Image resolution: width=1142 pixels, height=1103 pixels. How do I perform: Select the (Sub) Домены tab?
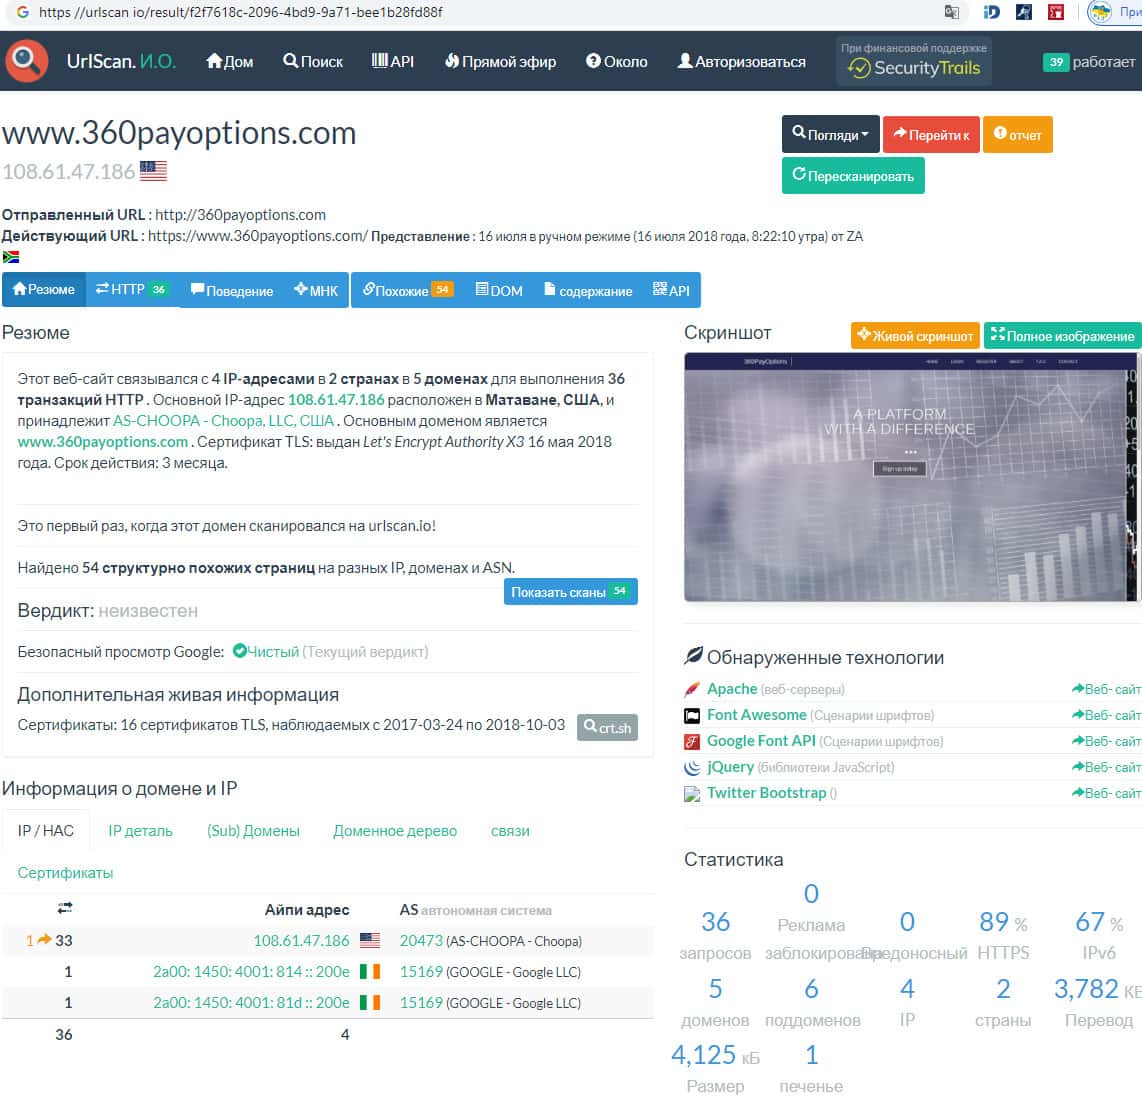[x=253, y=830]
